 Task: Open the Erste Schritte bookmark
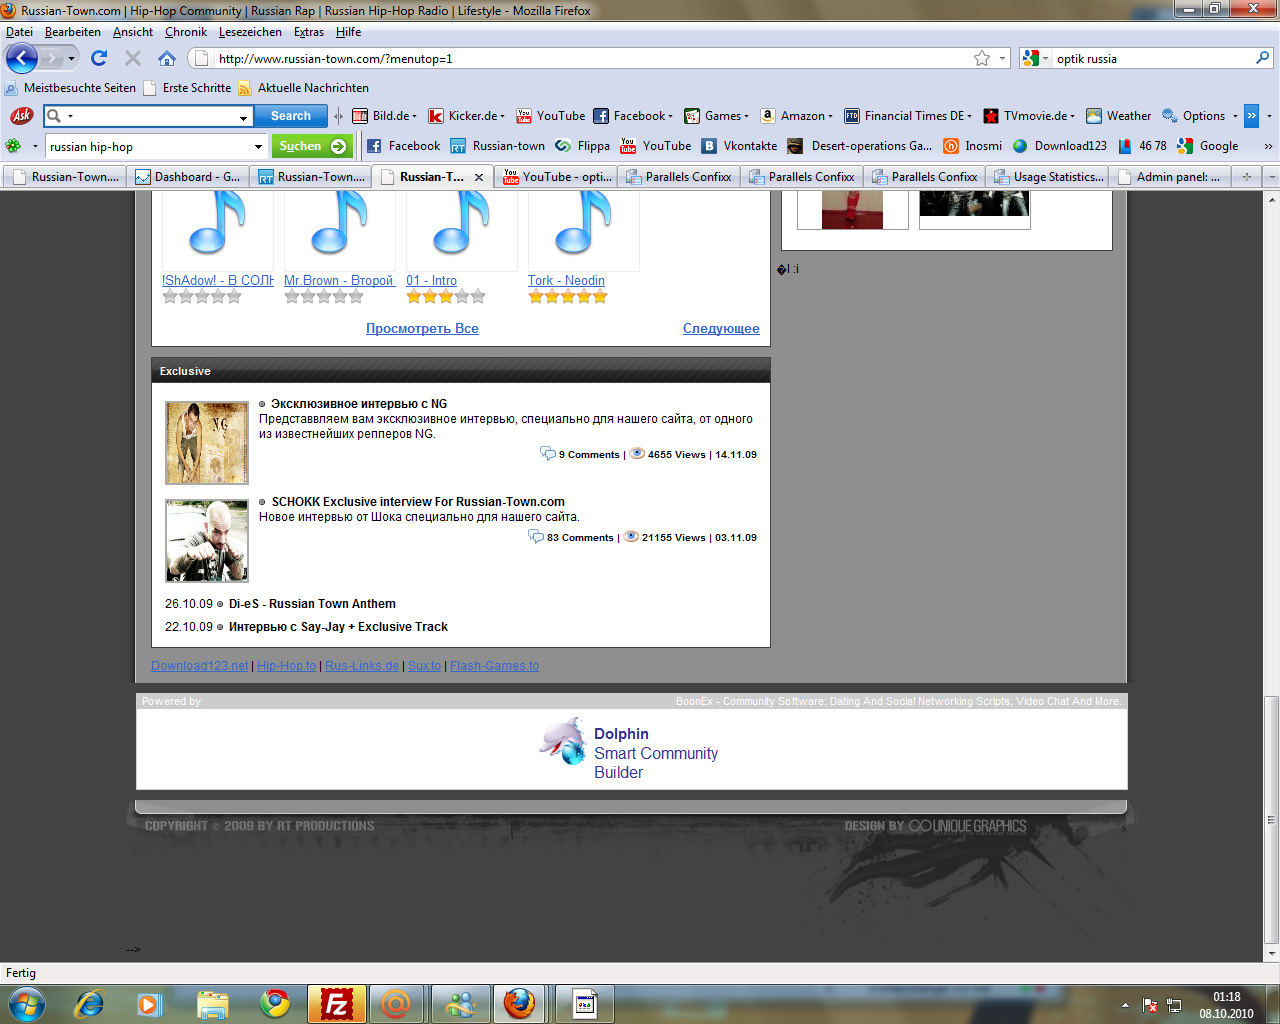(x=187, y=88)
